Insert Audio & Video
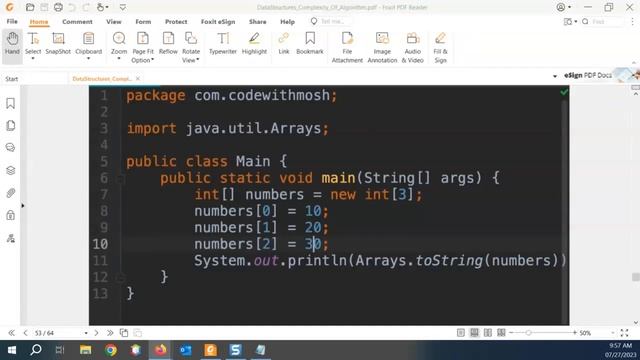 coord(413,47)
